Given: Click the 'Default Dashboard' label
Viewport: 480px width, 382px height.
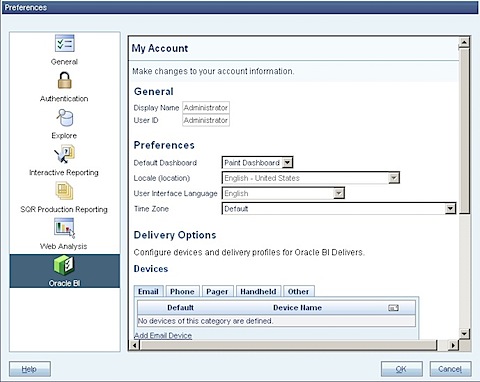Looking at the screenshot, I should (165, 163).
